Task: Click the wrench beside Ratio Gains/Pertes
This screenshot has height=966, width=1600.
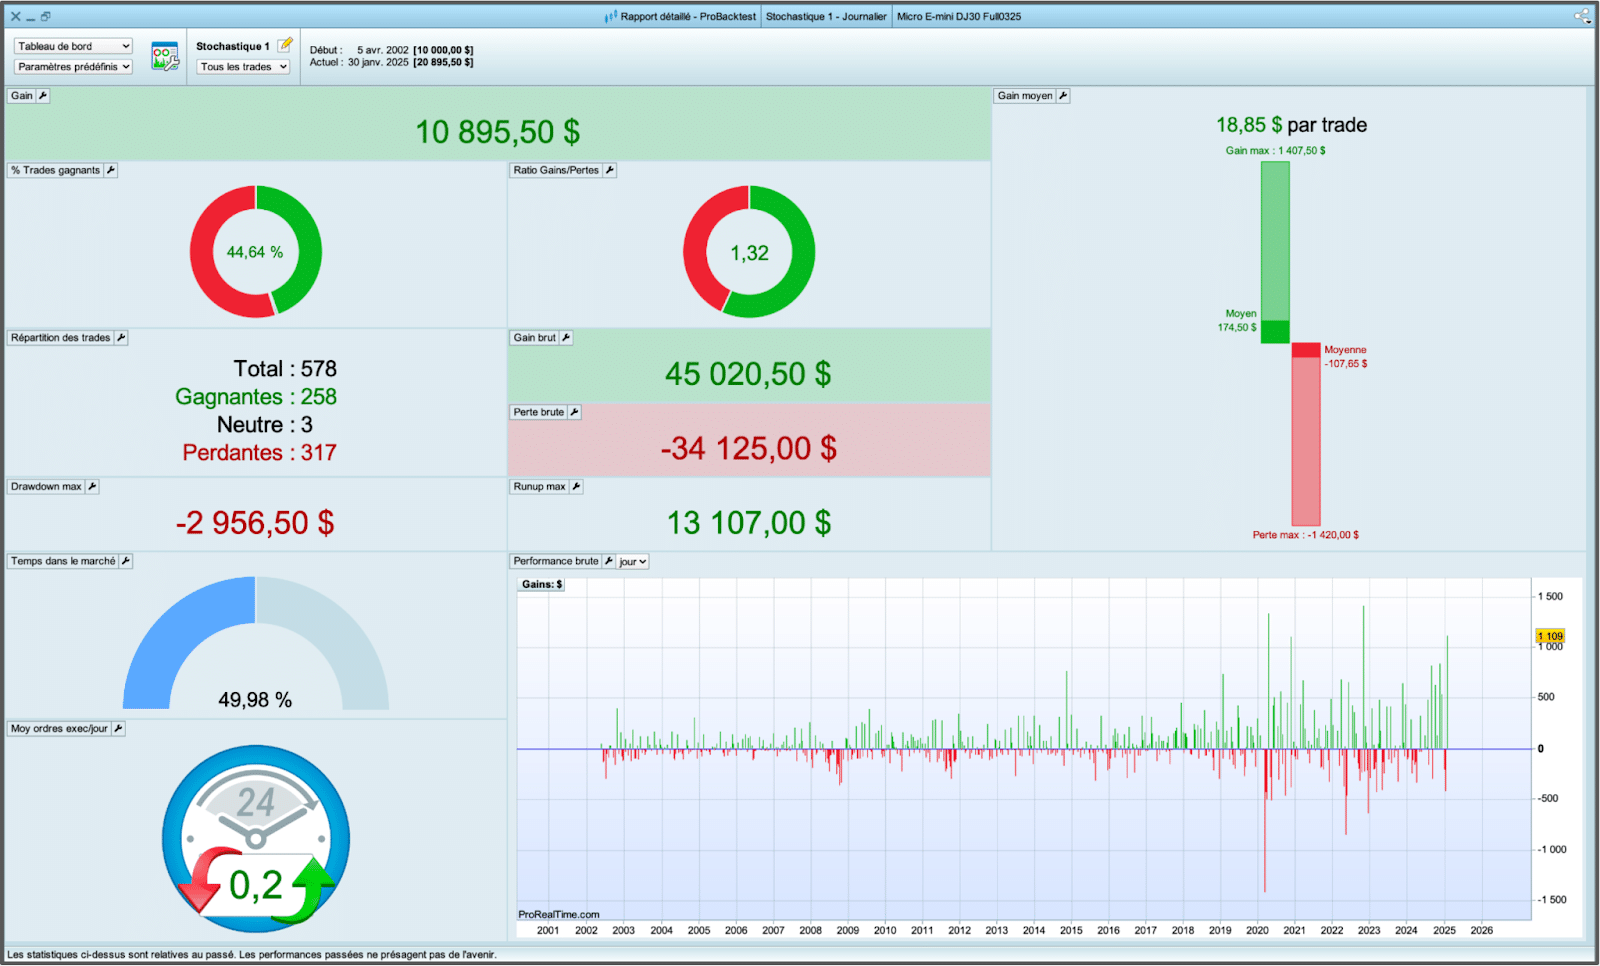Action: coord(610,170)
